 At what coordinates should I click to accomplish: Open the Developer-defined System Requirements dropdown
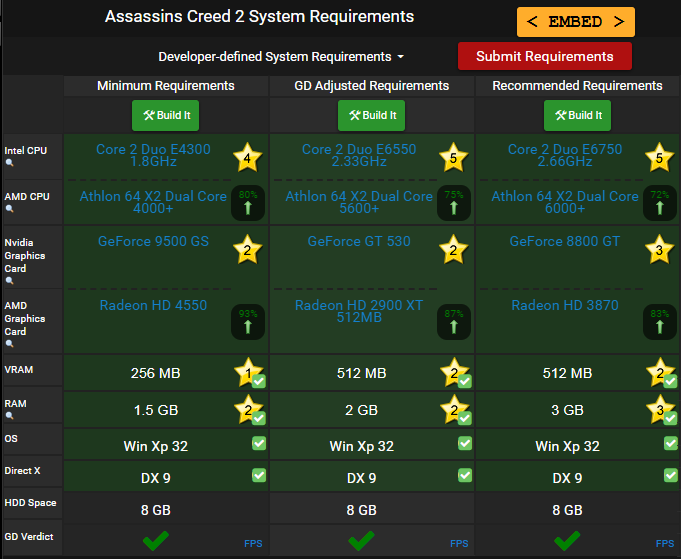[x=281, y=57]
